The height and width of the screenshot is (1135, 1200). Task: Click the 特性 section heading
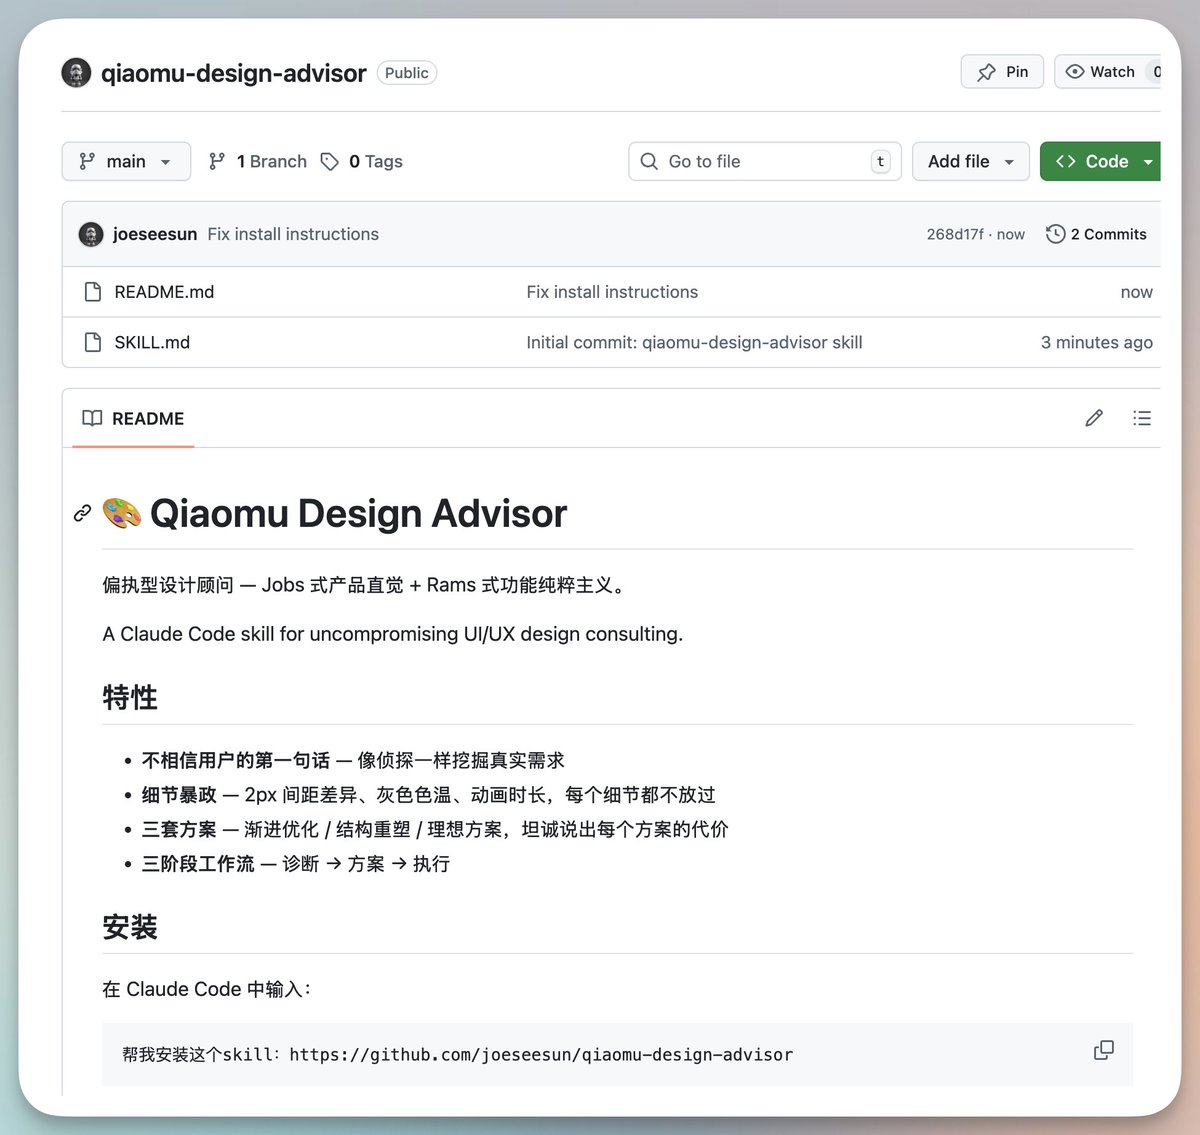point(130,697)
